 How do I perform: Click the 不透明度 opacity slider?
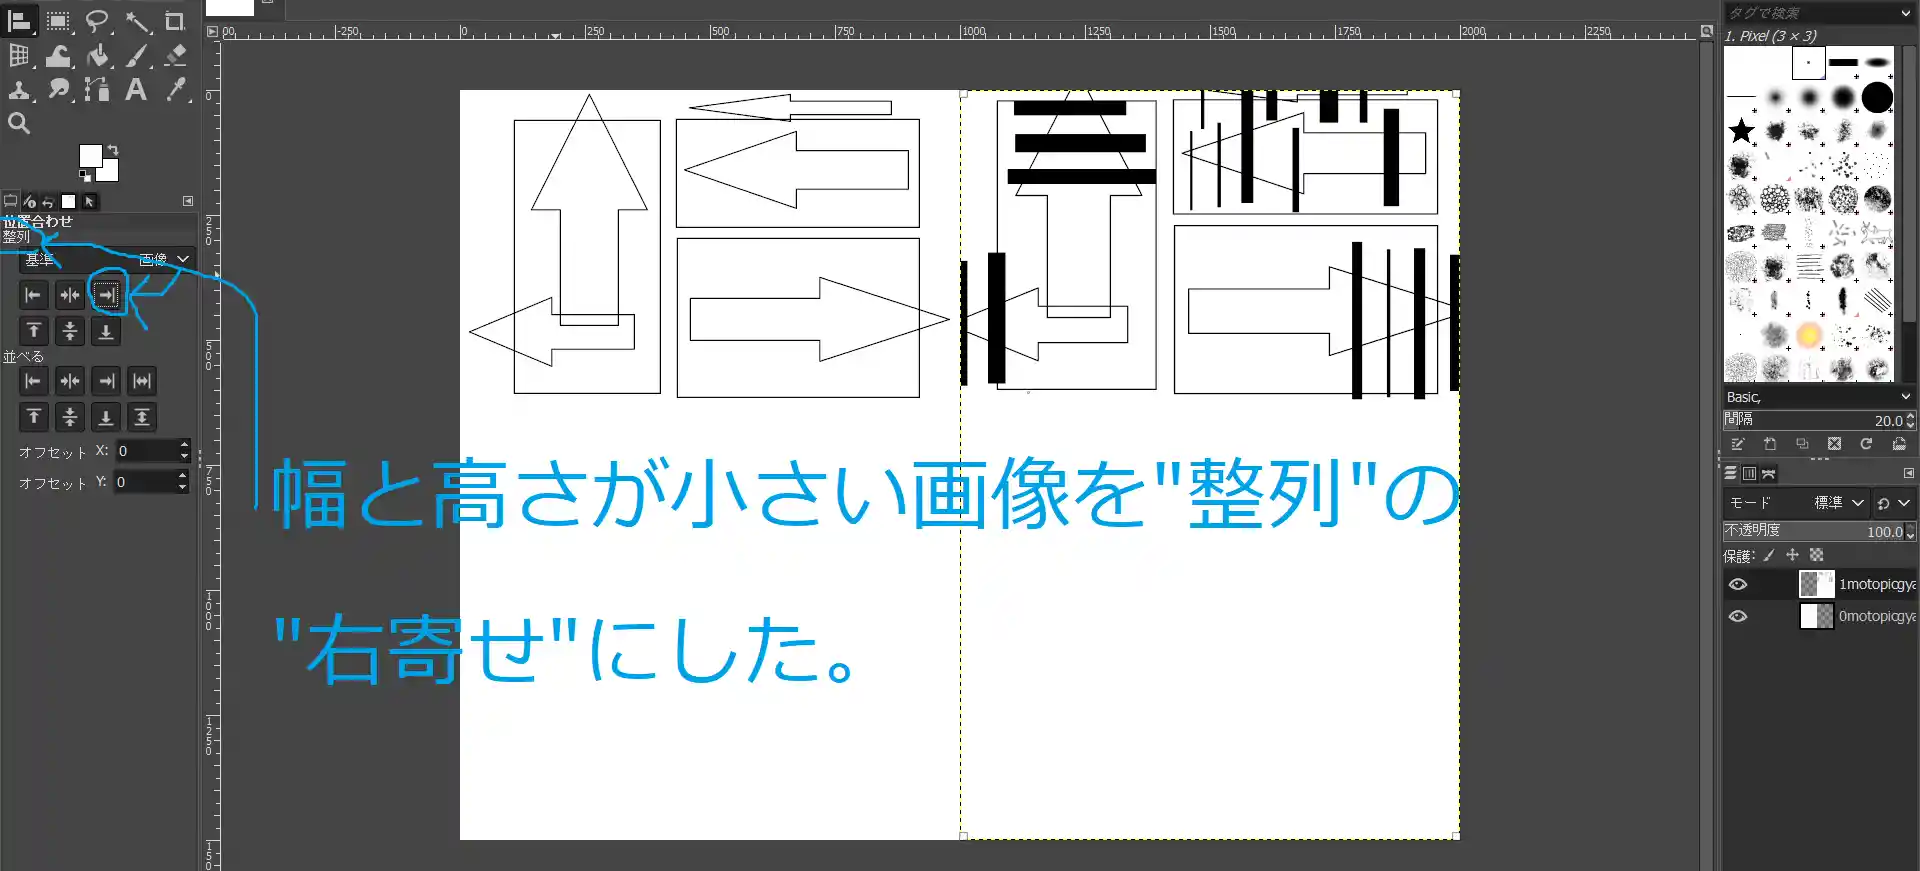click(x=1810, y=532)
